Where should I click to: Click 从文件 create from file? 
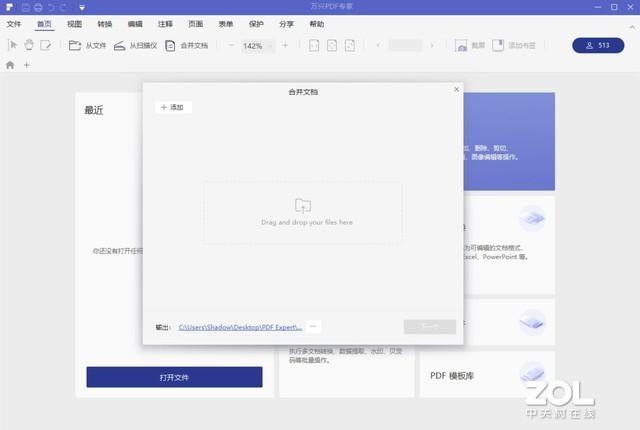point(87,45)
